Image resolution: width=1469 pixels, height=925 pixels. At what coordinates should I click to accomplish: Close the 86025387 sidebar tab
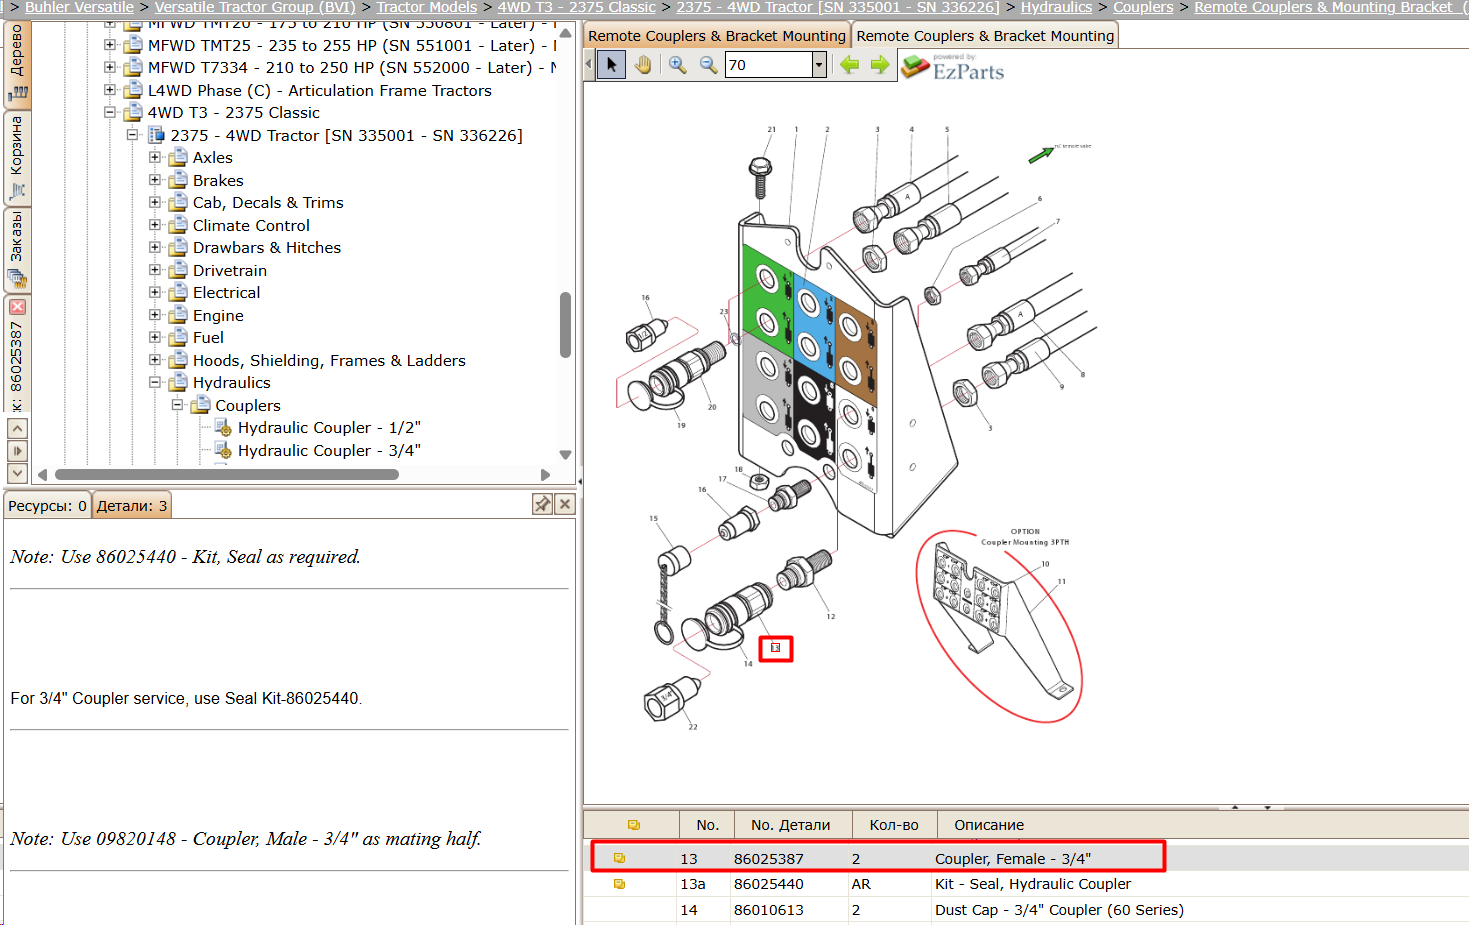point(17,307)
